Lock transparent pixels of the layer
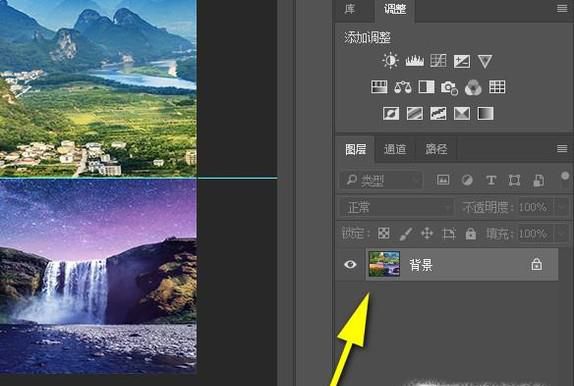Screen dimensions: 574x386 [384, 233]
